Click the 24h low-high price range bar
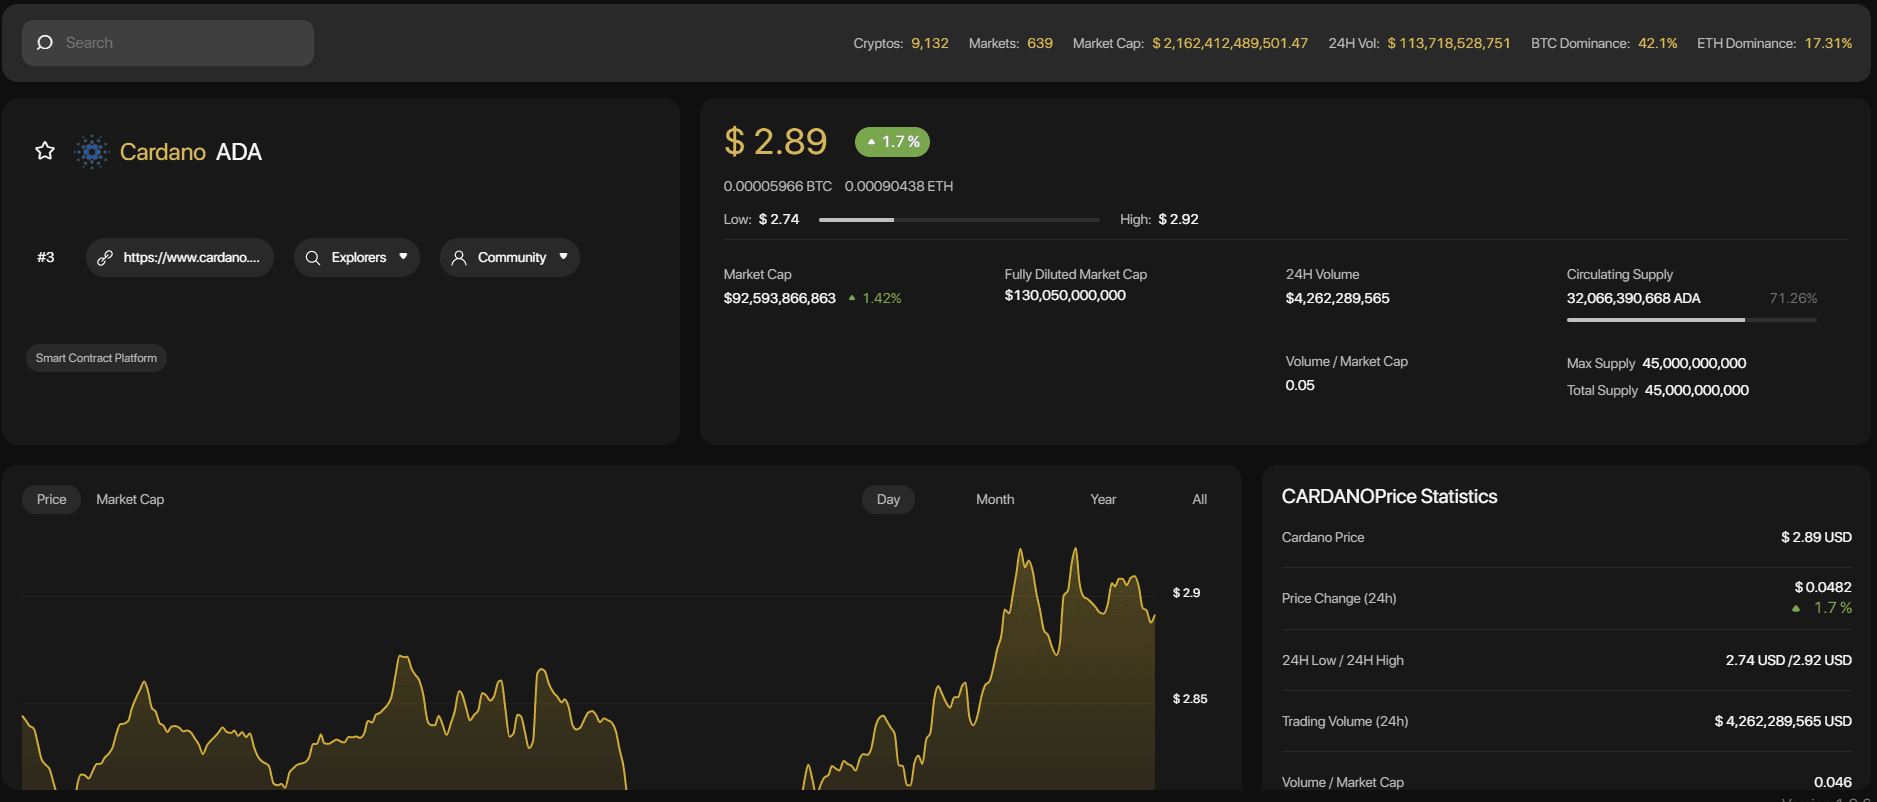This screenshot has height=802, width=1877. [x=959, y=219]
